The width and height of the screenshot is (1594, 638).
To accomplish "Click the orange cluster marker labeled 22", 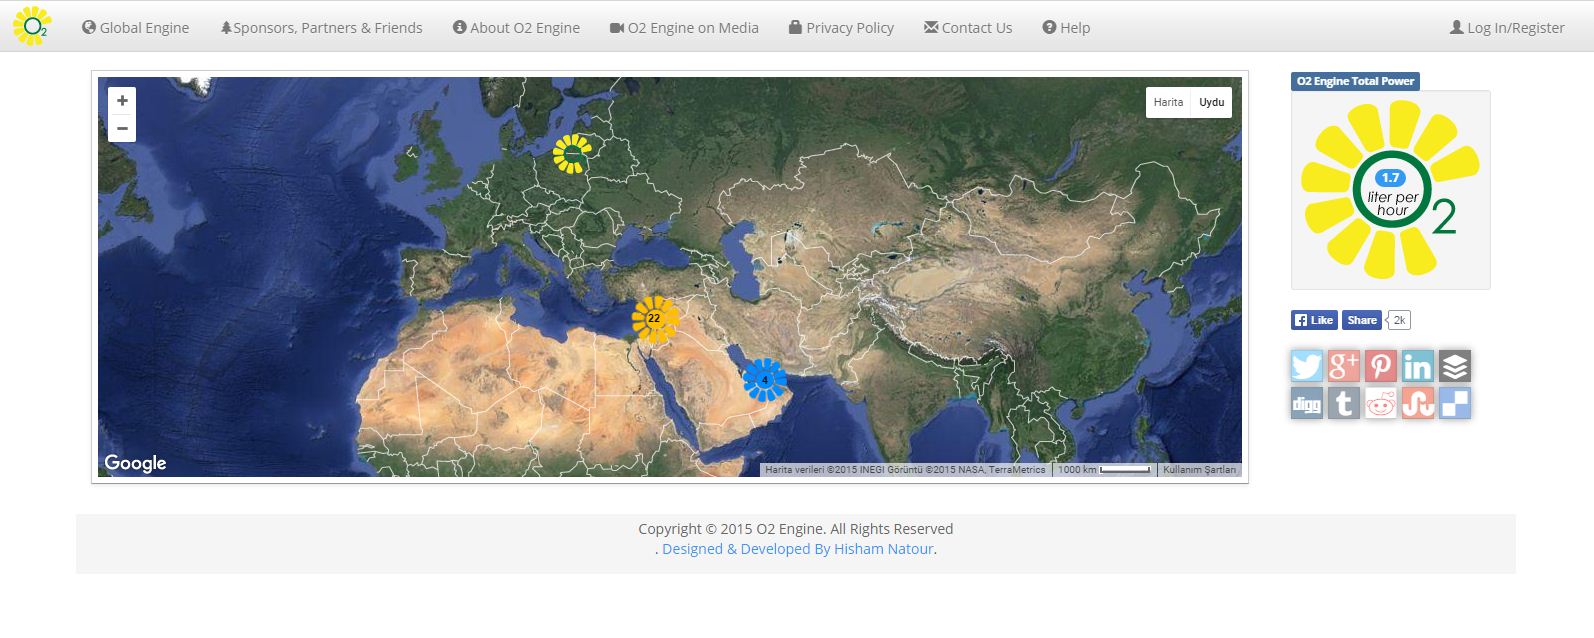I will [654, 319].
